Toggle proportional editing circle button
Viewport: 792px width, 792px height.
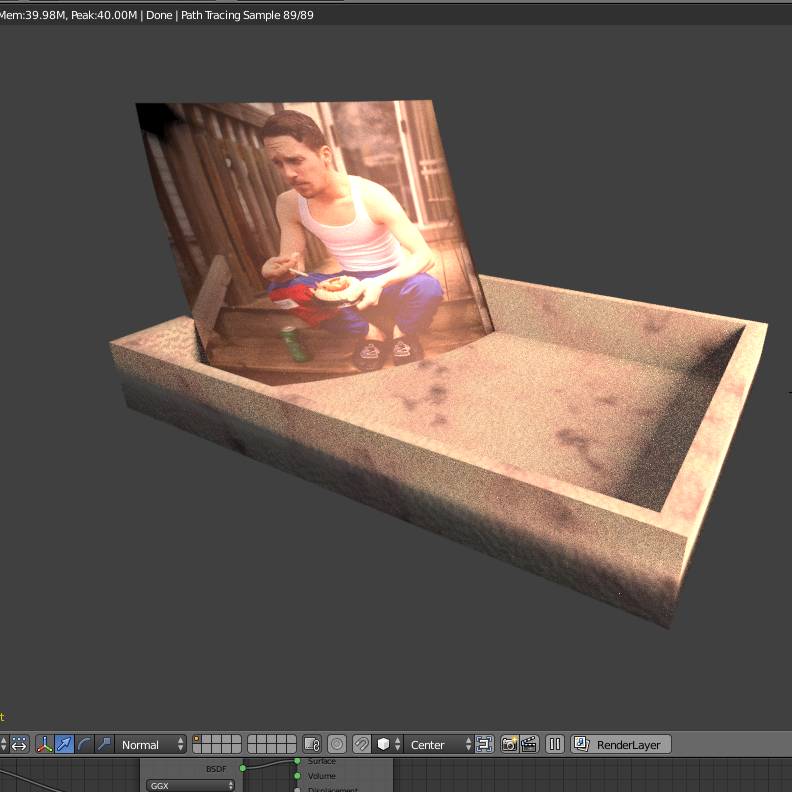click(337, 745)
